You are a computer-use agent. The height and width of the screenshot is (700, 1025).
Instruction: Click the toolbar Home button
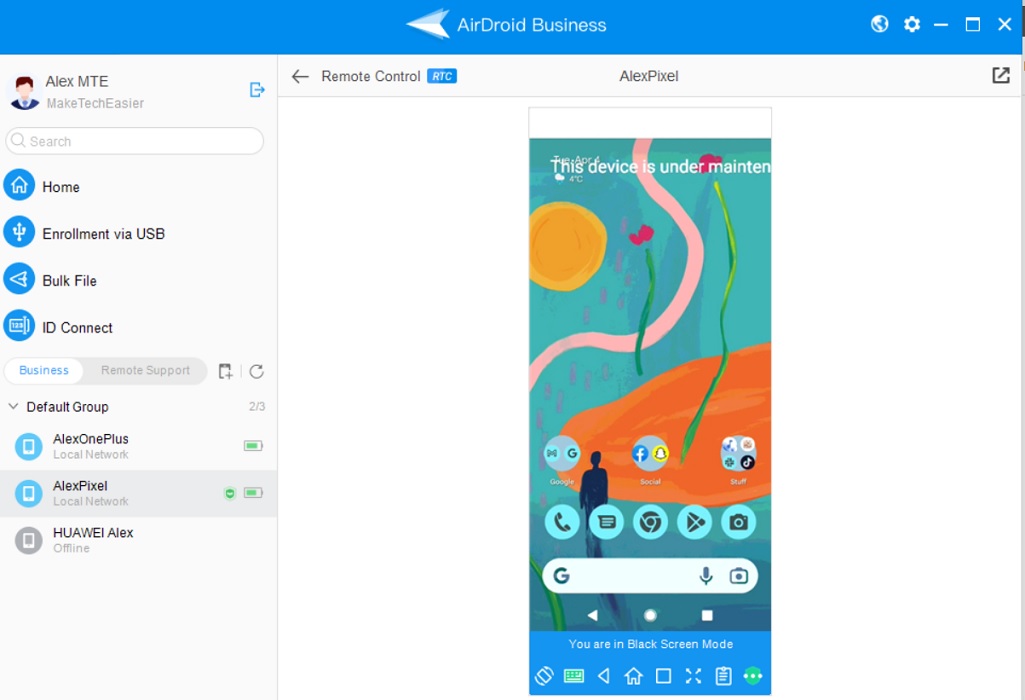[x=633, y=676]
